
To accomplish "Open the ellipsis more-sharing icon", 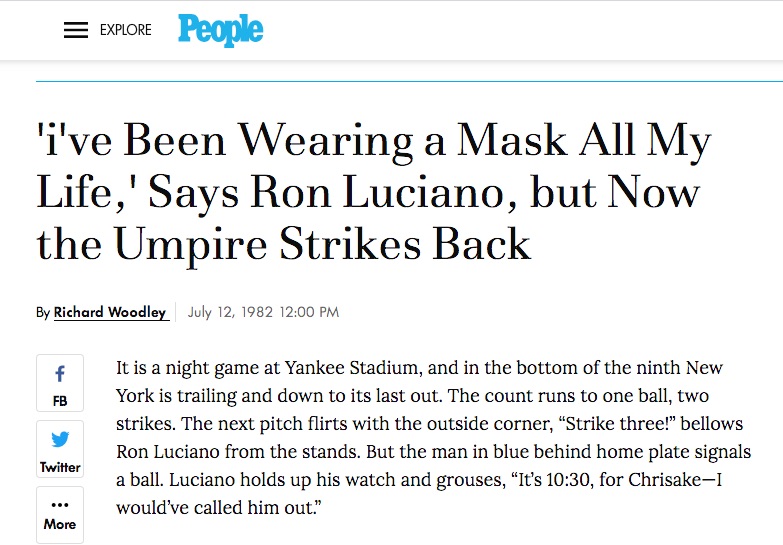I will tap(60, 505).
